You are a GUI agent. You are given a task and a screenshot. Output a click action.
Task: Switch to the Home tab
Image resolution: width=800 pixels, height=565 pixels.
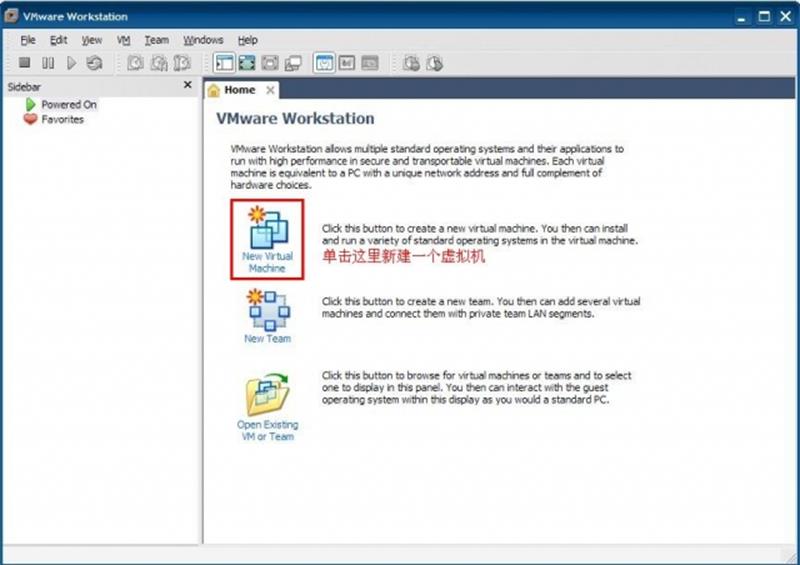point(240,90)
